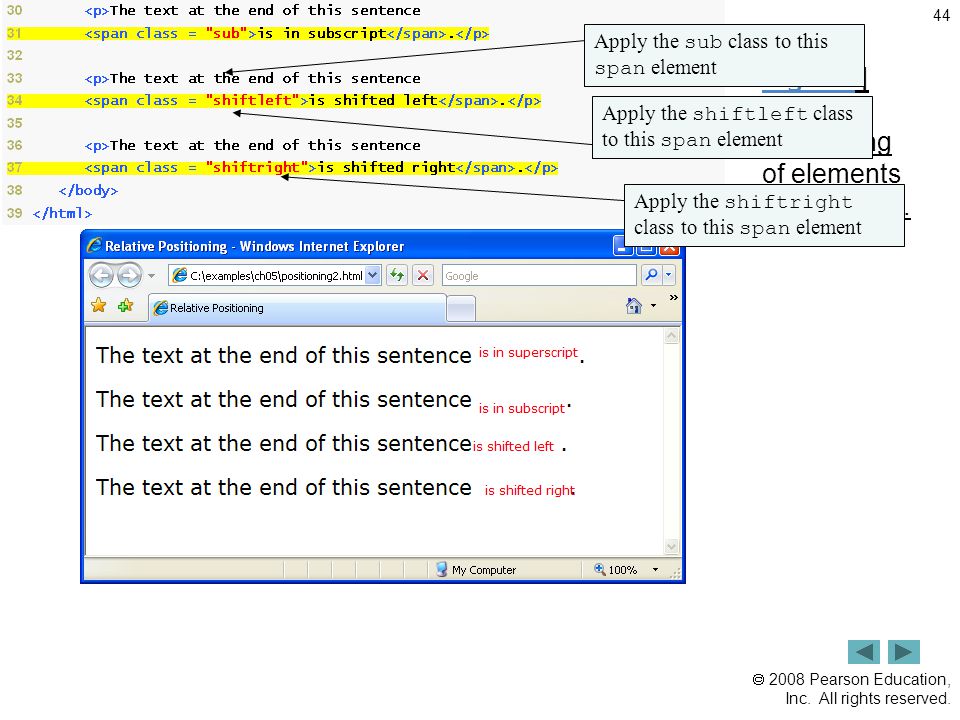
Task: Click the resize grip in the status bar
Action: [x=676, y=573]
